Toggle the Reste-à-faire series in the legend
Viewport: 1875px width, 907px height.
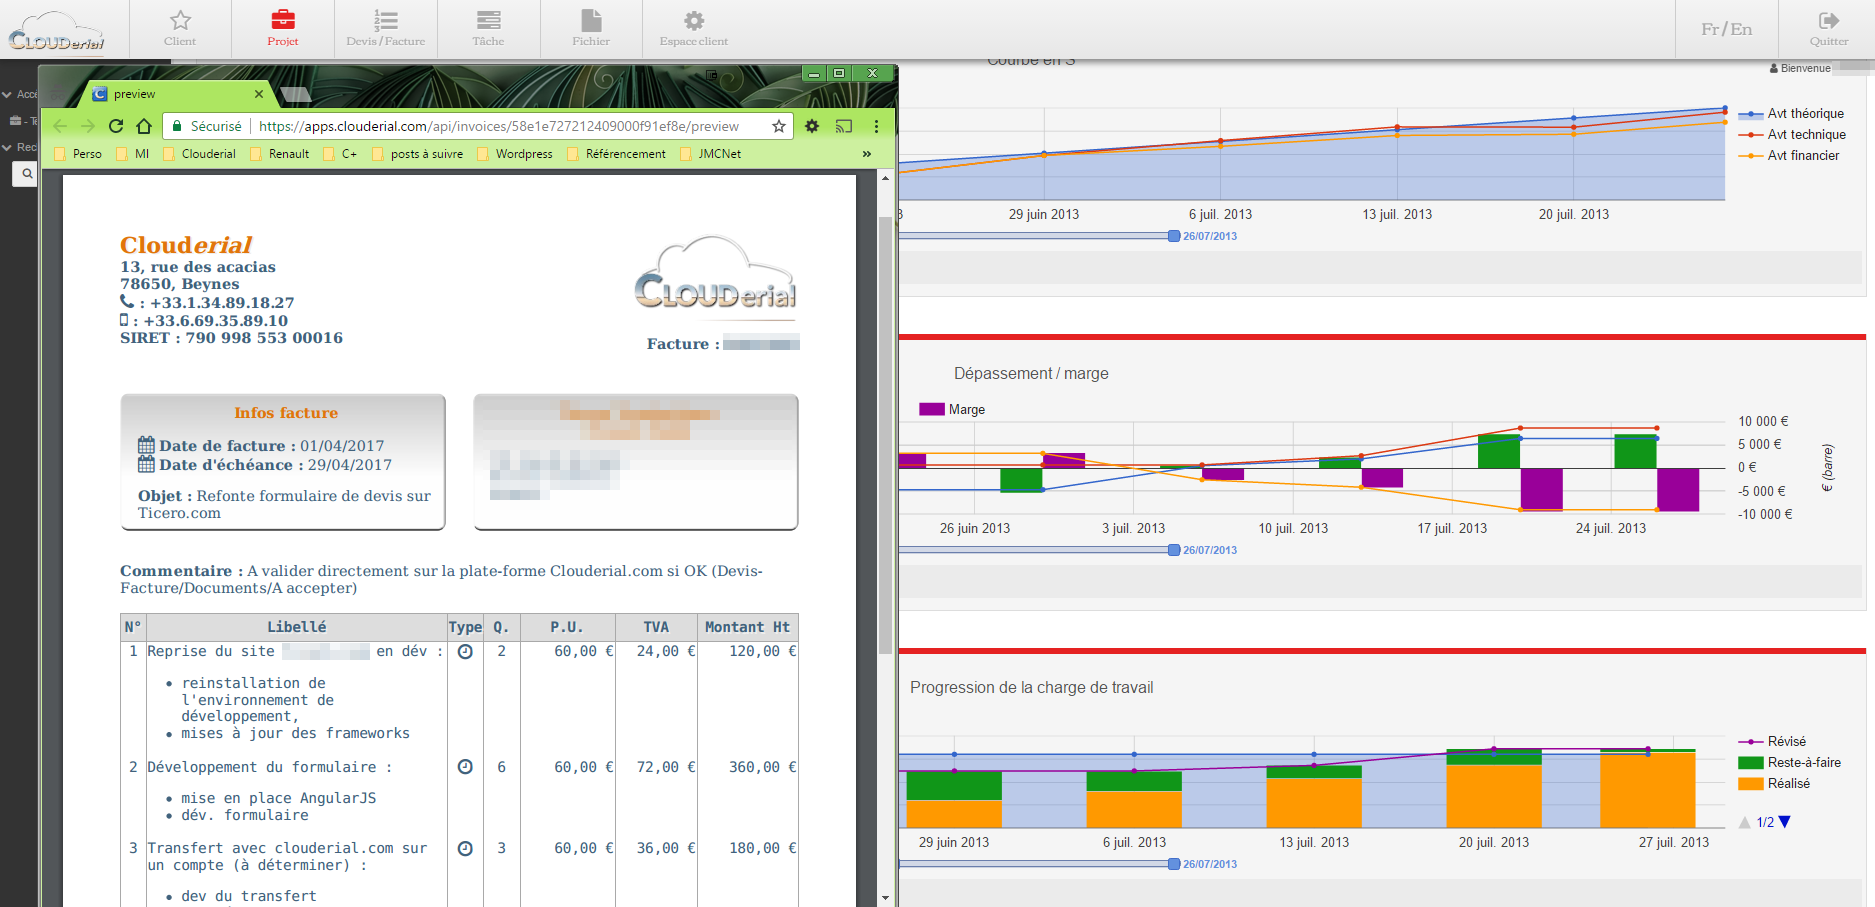(1790, 763)
